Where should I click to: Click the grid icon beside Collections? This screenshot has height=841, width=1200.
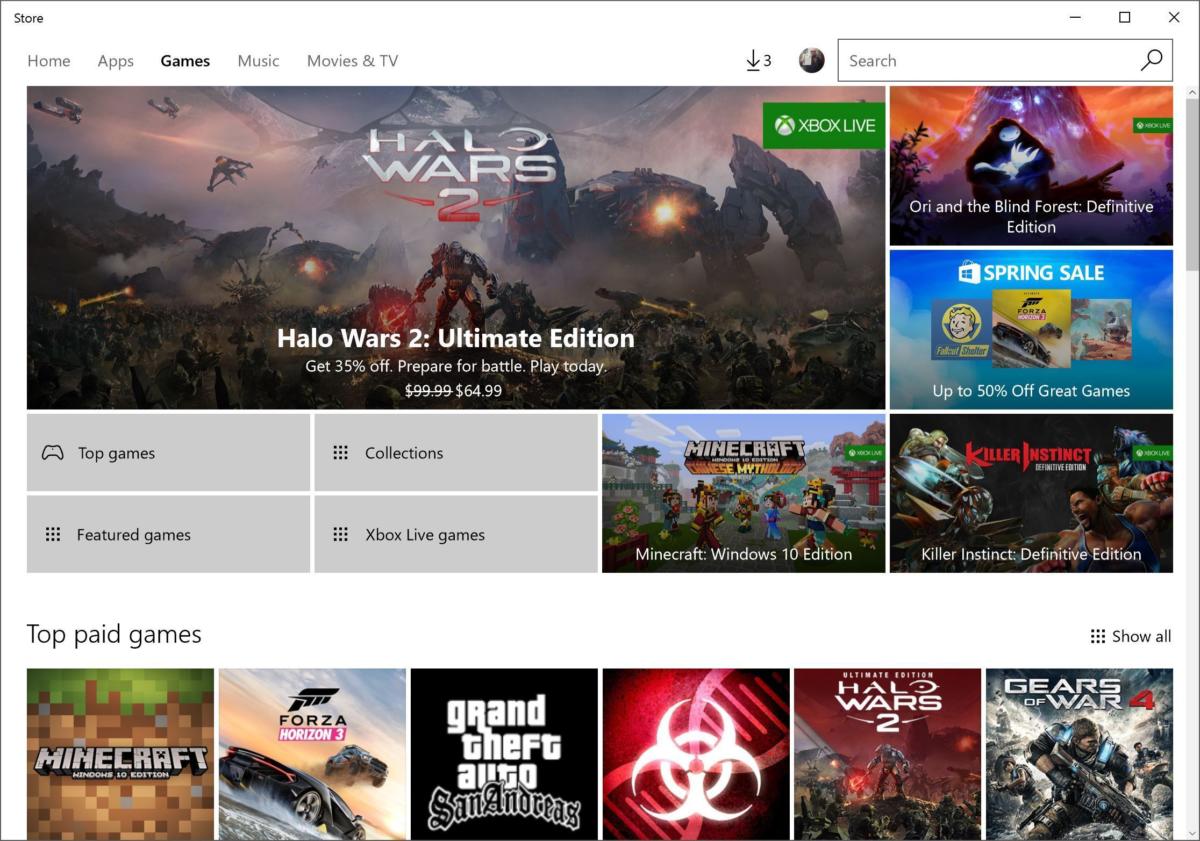[340, 453]
